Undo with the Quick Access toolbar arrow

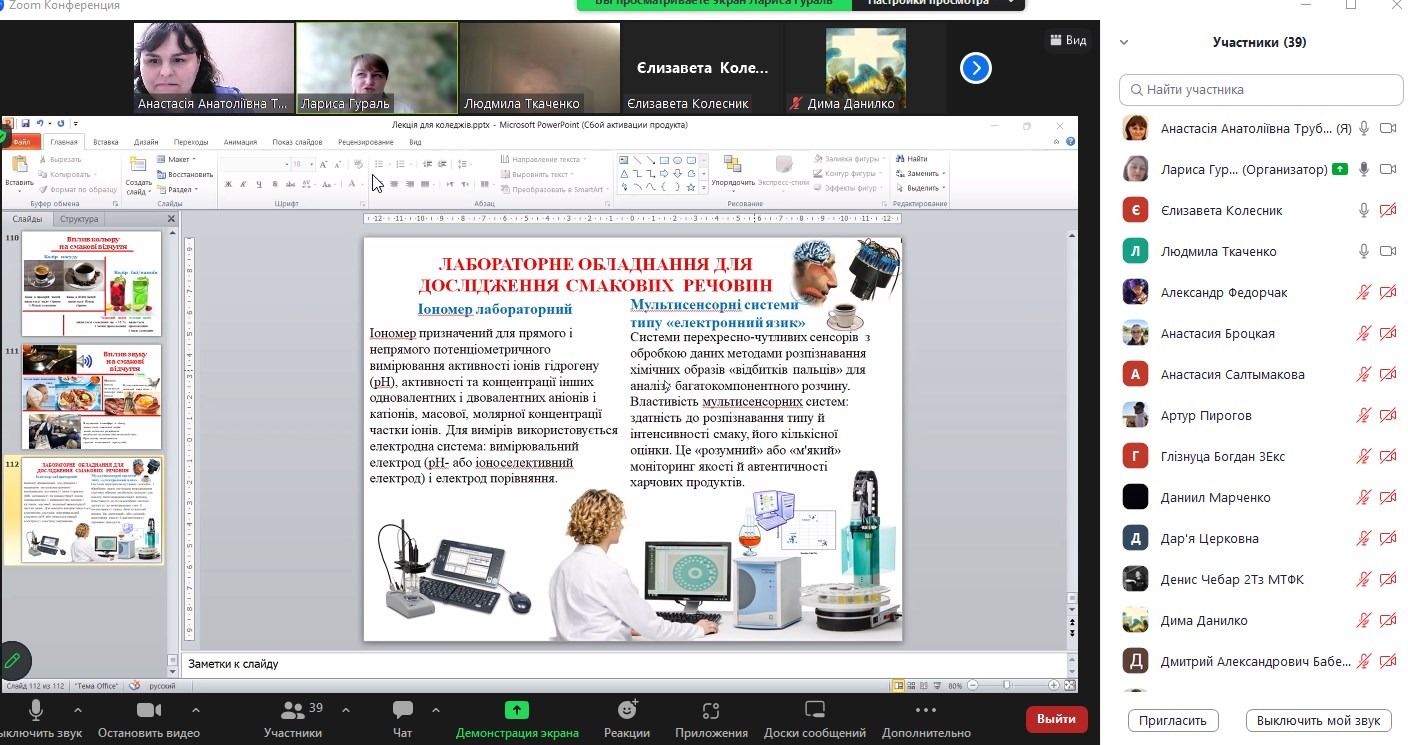[x=42, y=124]
